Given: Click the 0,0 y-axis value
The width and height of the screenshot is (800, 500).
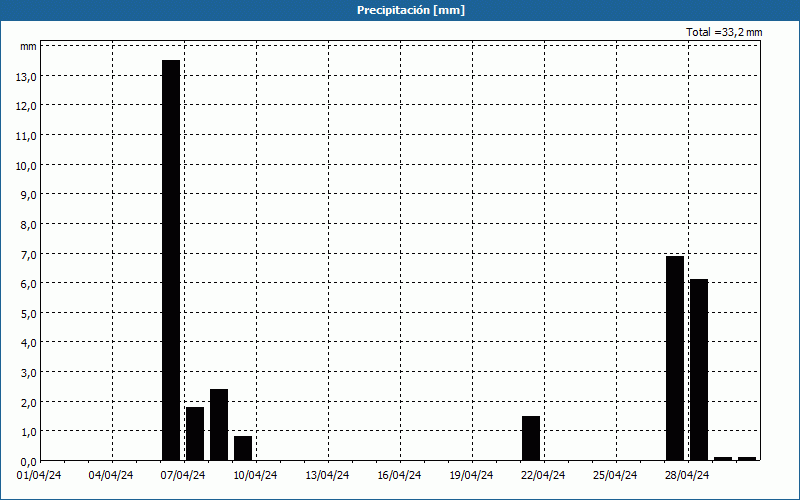Looking at the screenshot, I should point(28,461).
